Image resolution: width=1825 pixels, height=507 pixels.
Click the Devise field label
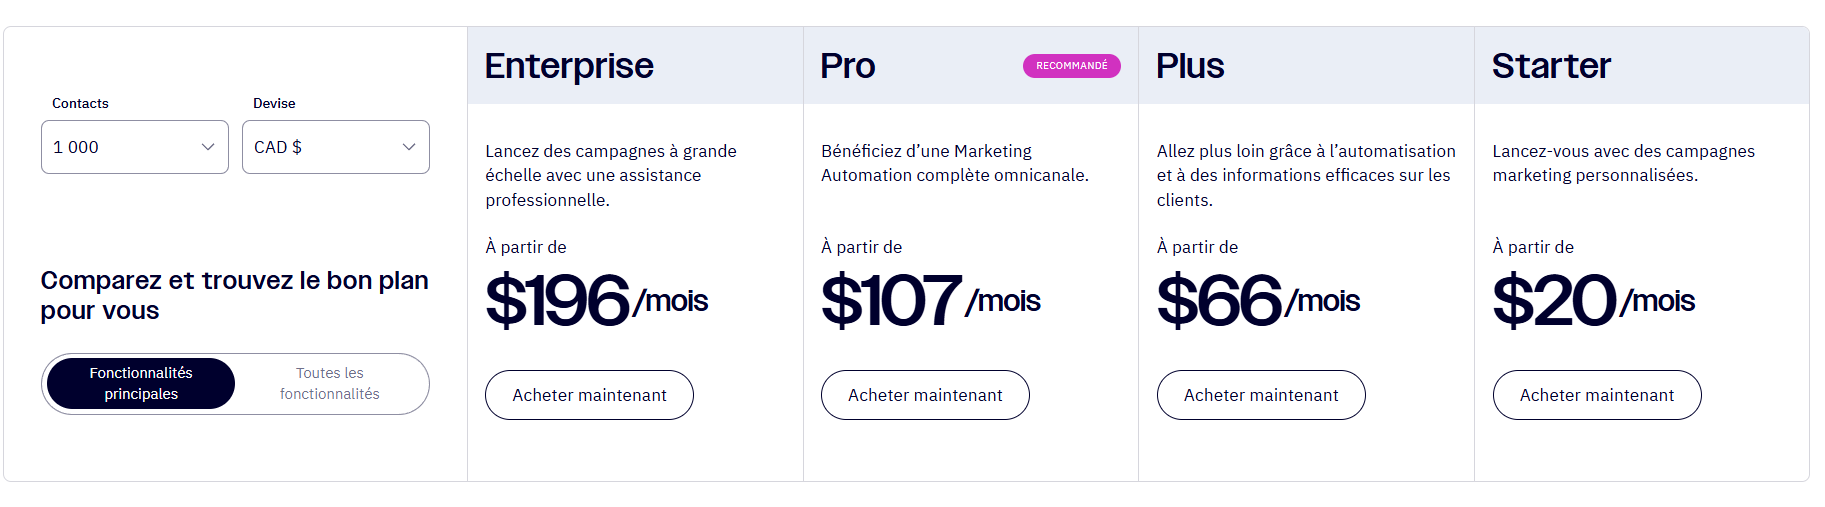(274, 103)
